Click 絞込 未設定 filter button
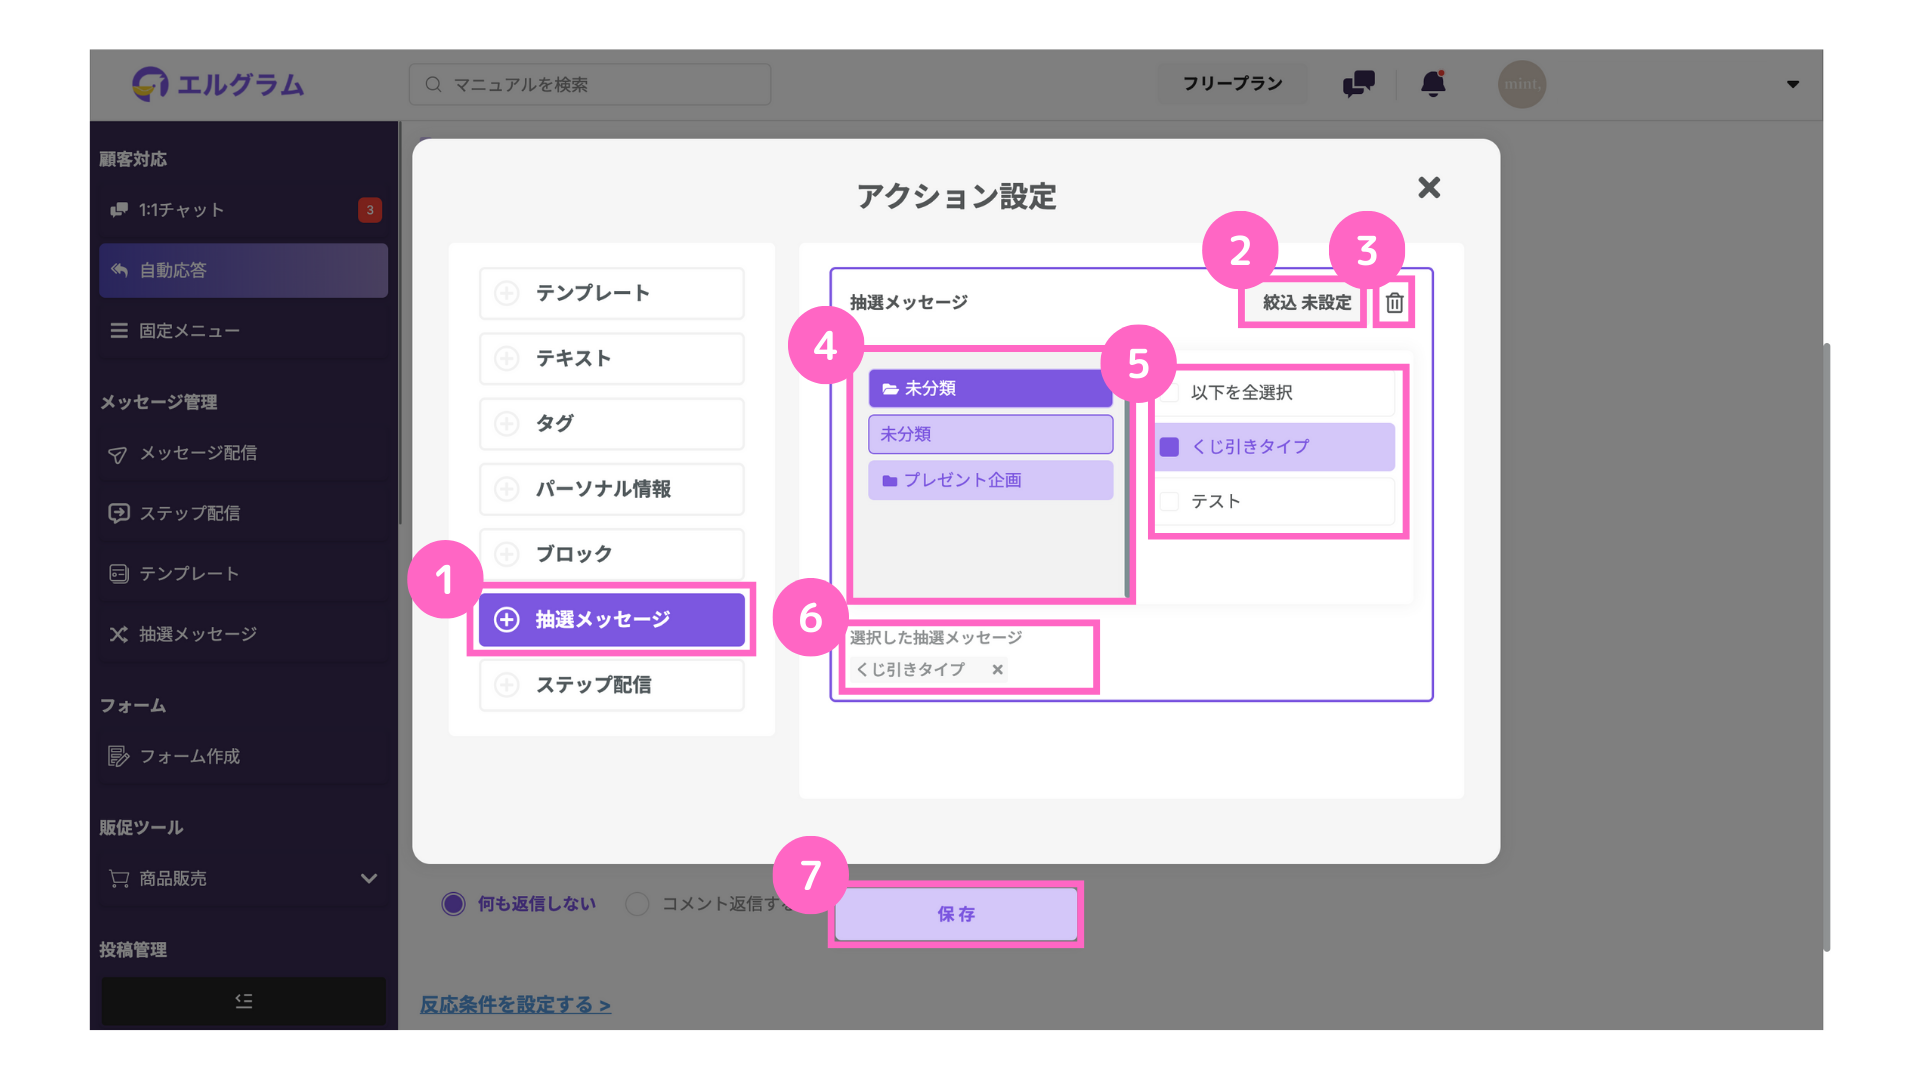This screenshot has height=1080, width=1920. pos(1306,302)
